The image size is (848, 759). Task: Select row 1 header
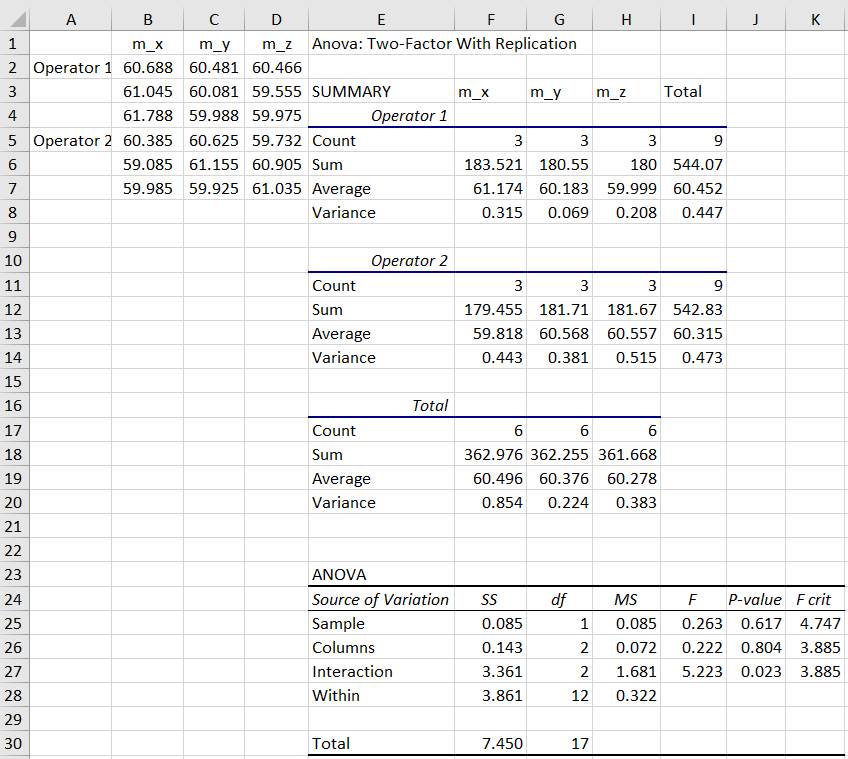14,43
